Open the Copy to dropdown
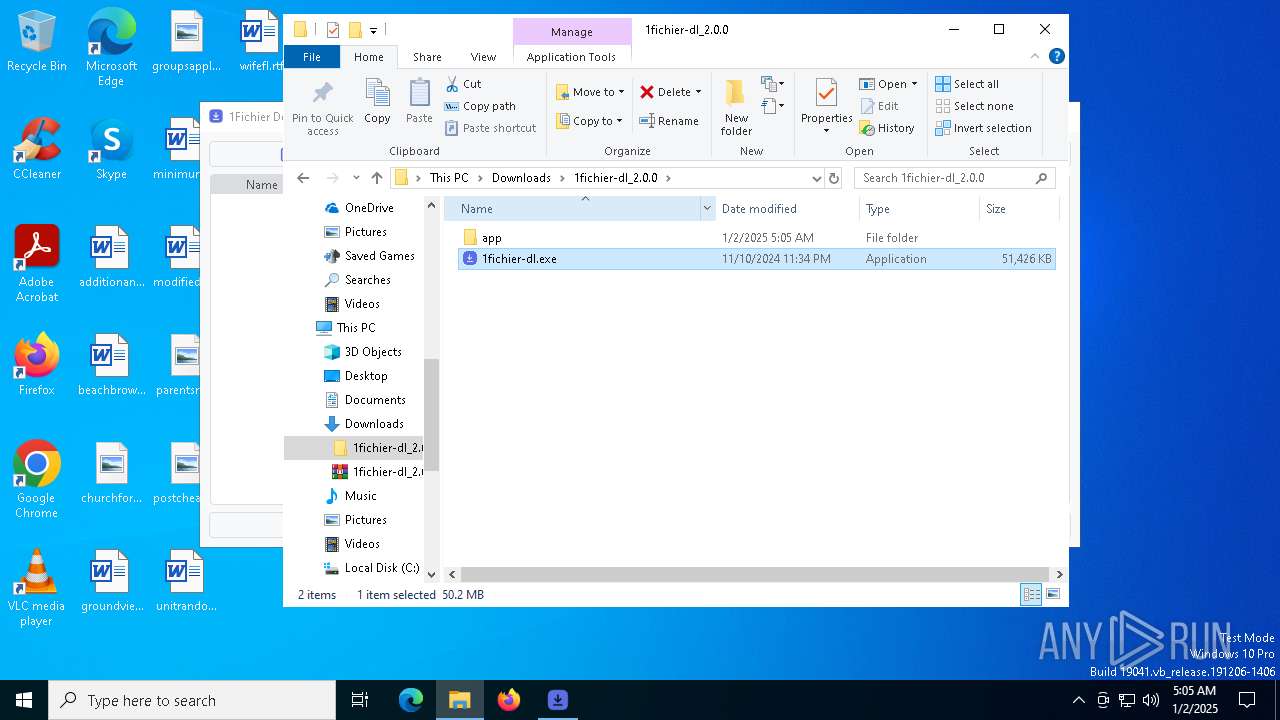Screen dimensions: 1280x720 point(589,121)
